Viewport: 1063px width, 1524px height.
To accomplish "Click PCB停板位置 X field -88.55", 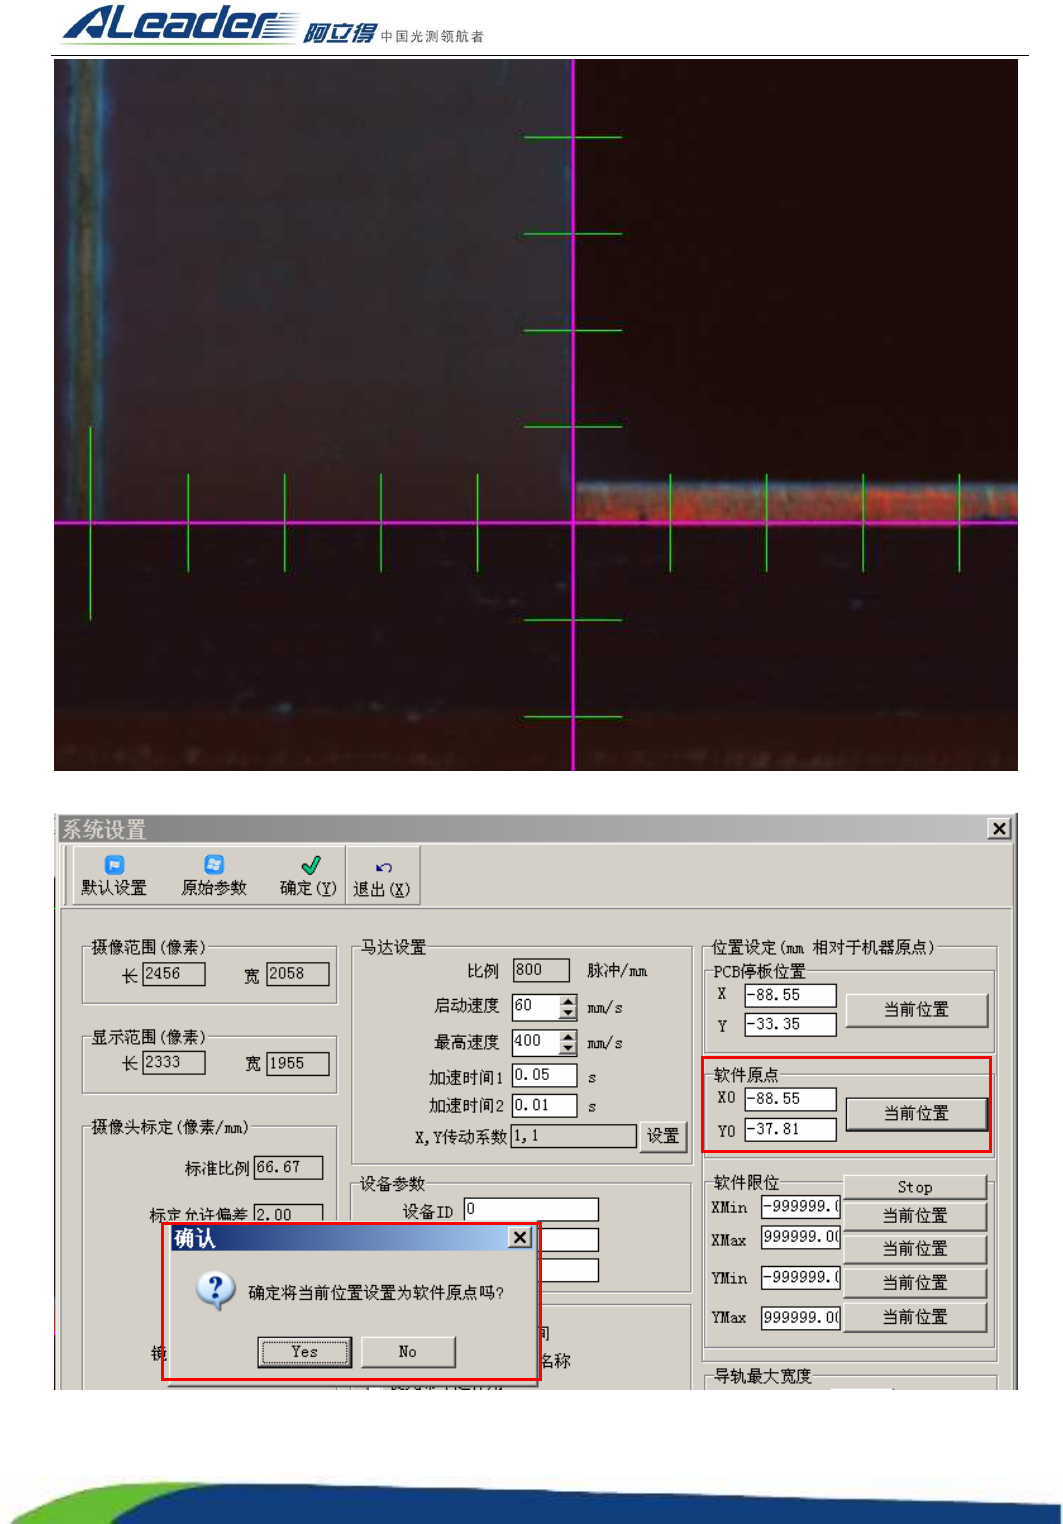I will click(x=790, y=995).
